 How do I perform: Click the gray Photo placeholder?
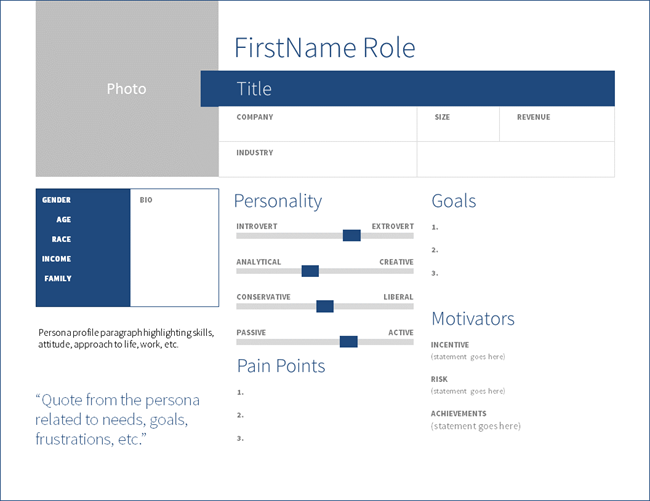point(126,89)
